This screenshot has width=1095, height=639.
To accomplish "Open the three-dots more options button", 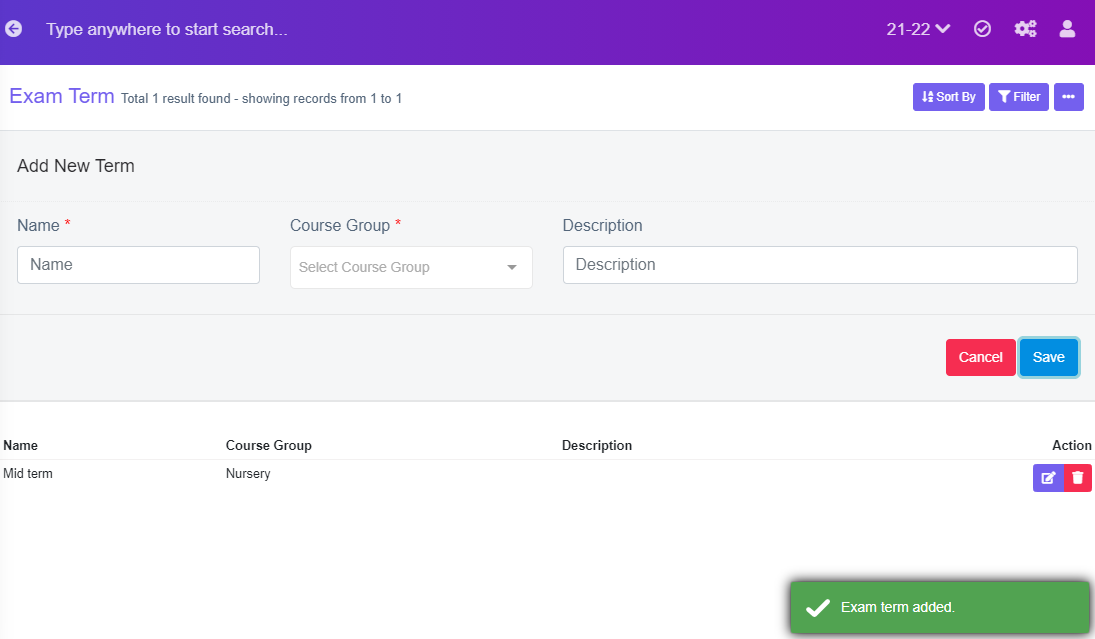I will (x=1068, y=97).
